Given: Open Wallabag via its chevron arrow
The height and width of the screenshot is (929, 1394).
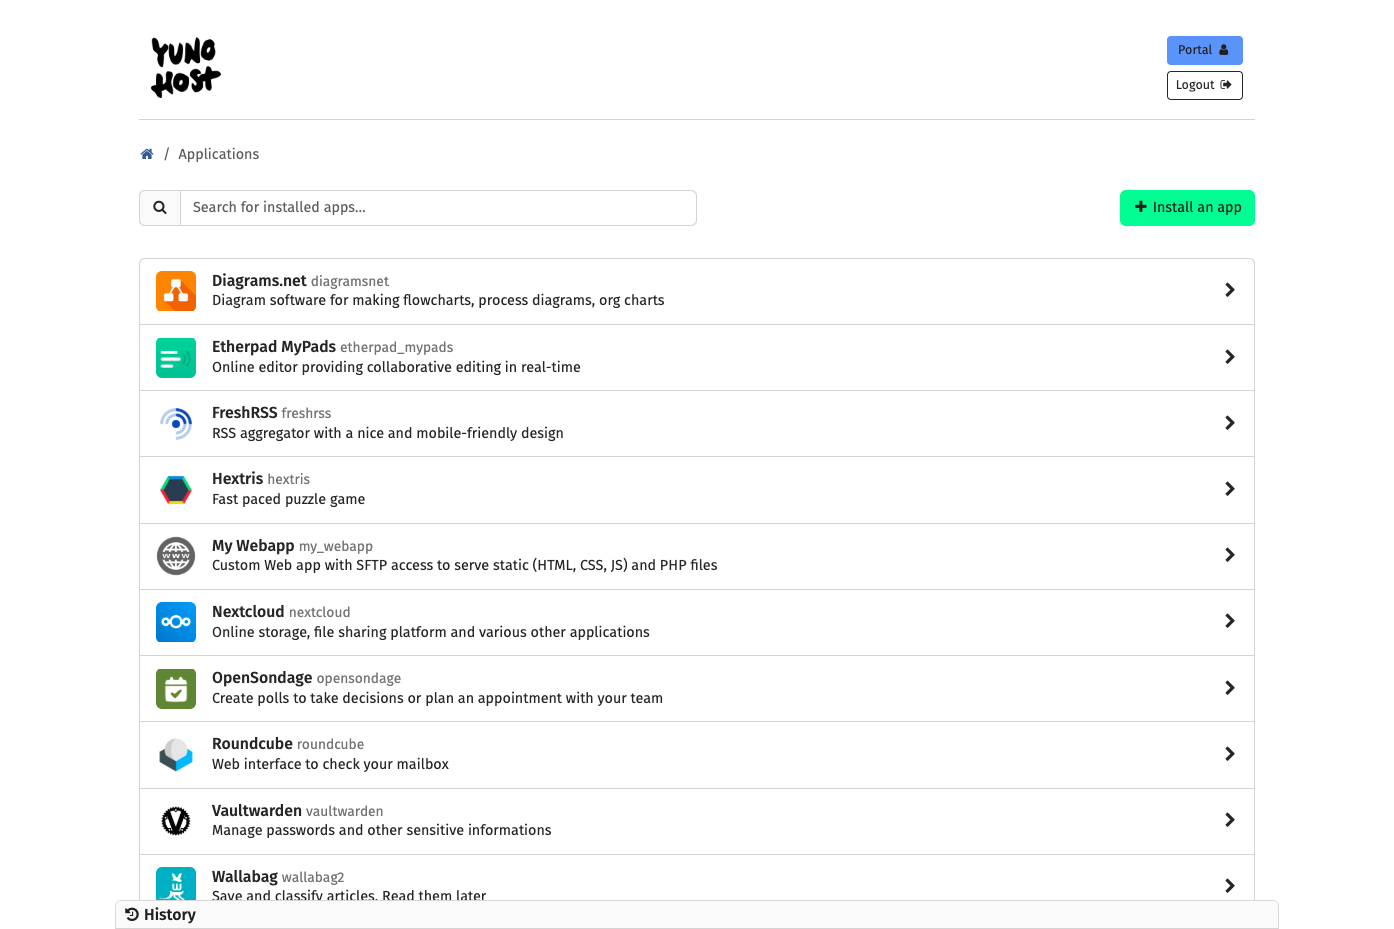Looking at the screenshot, I should pos(1230,886).
